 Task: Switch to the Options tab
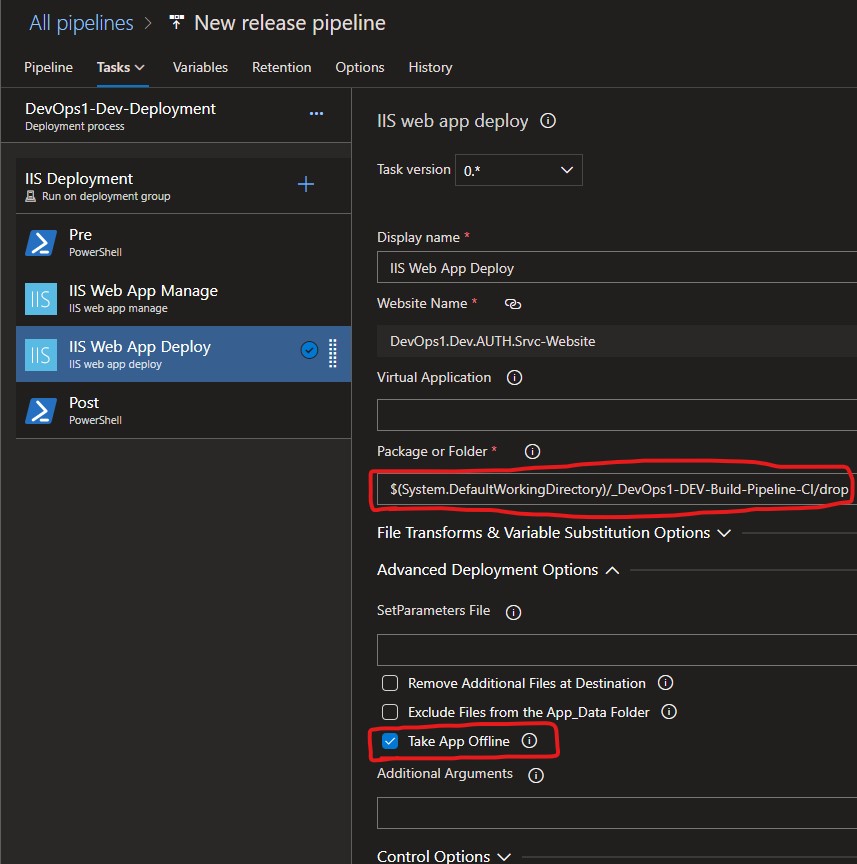[x=360, y=67]
